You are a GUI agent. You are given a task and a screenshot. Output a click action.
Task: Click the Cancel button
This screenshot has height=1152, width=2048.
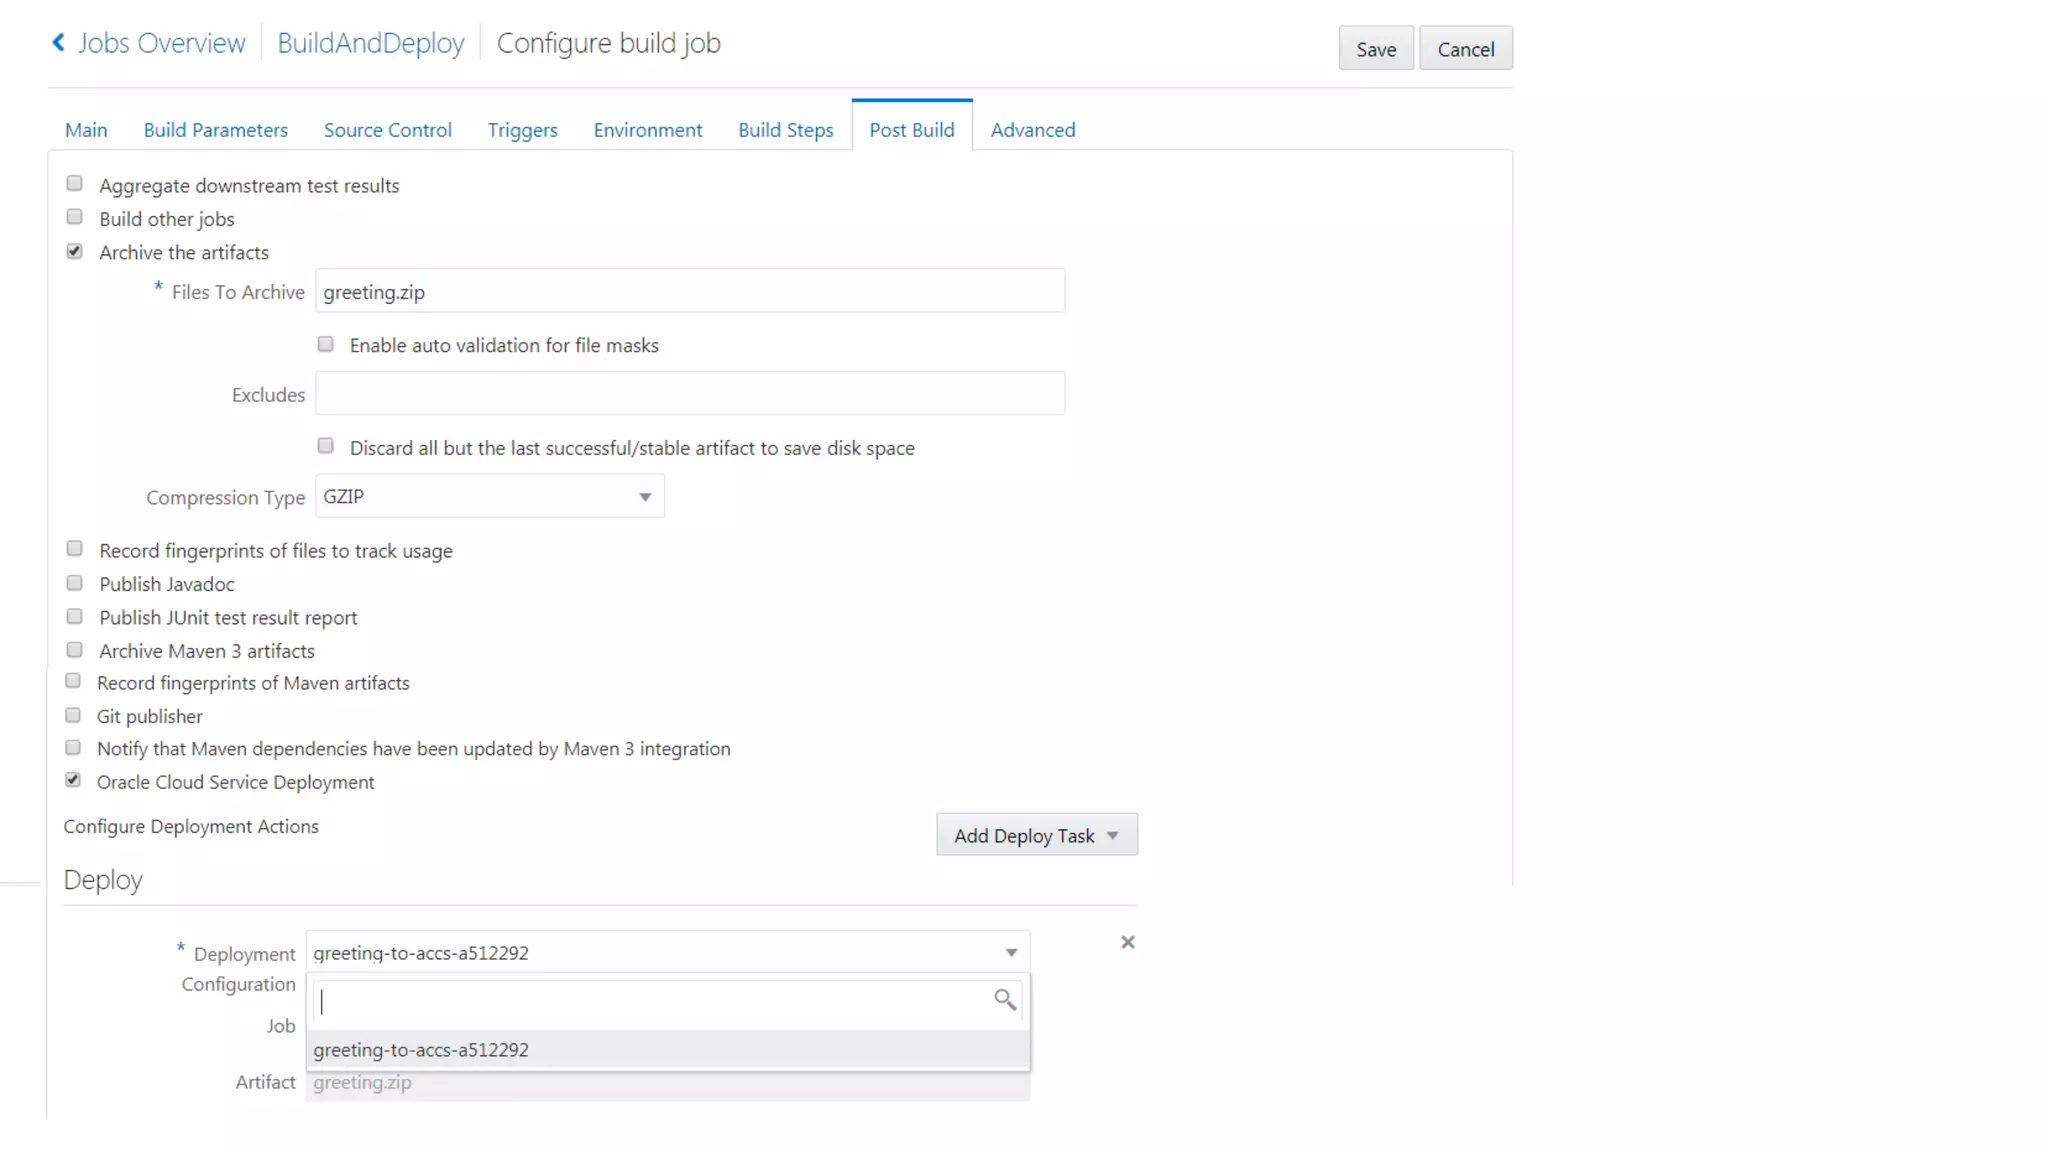[x=1465, y=49]
